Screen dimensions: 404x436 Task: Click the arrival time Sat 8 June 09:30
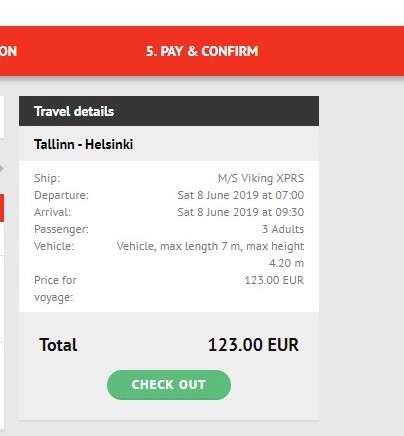[x=241, y=212]
